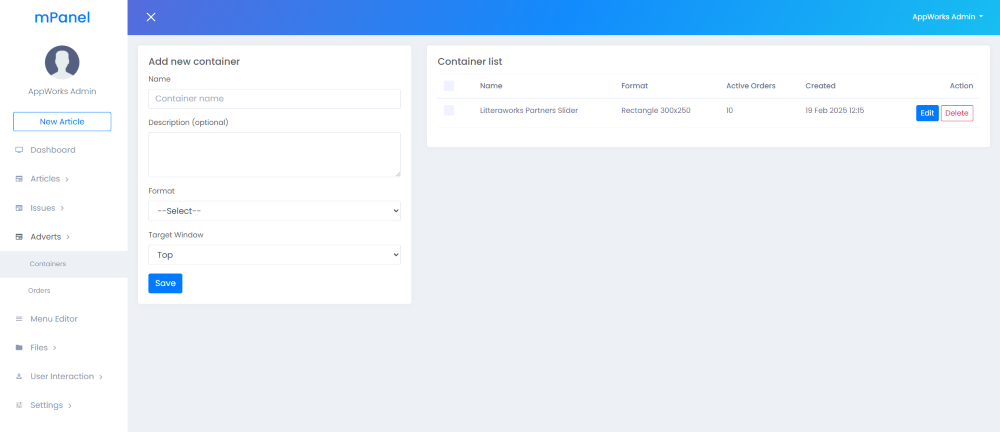Click the Settings sliders icon
The width and height of the screenshot is (1000, 432).
[x=19, y=405]
